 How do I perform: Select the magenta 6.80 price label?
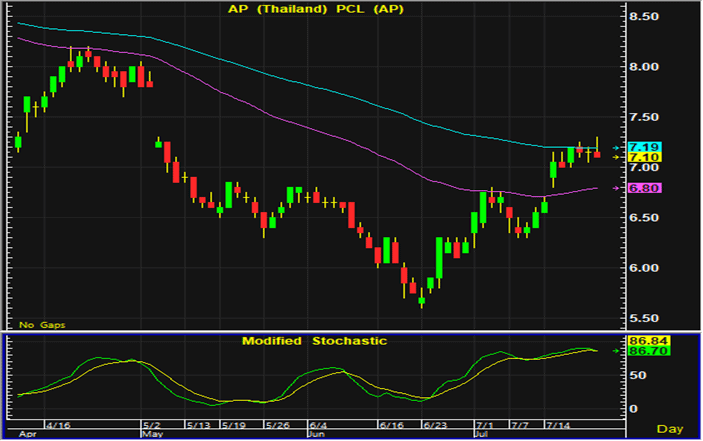[x=642, y=188]
